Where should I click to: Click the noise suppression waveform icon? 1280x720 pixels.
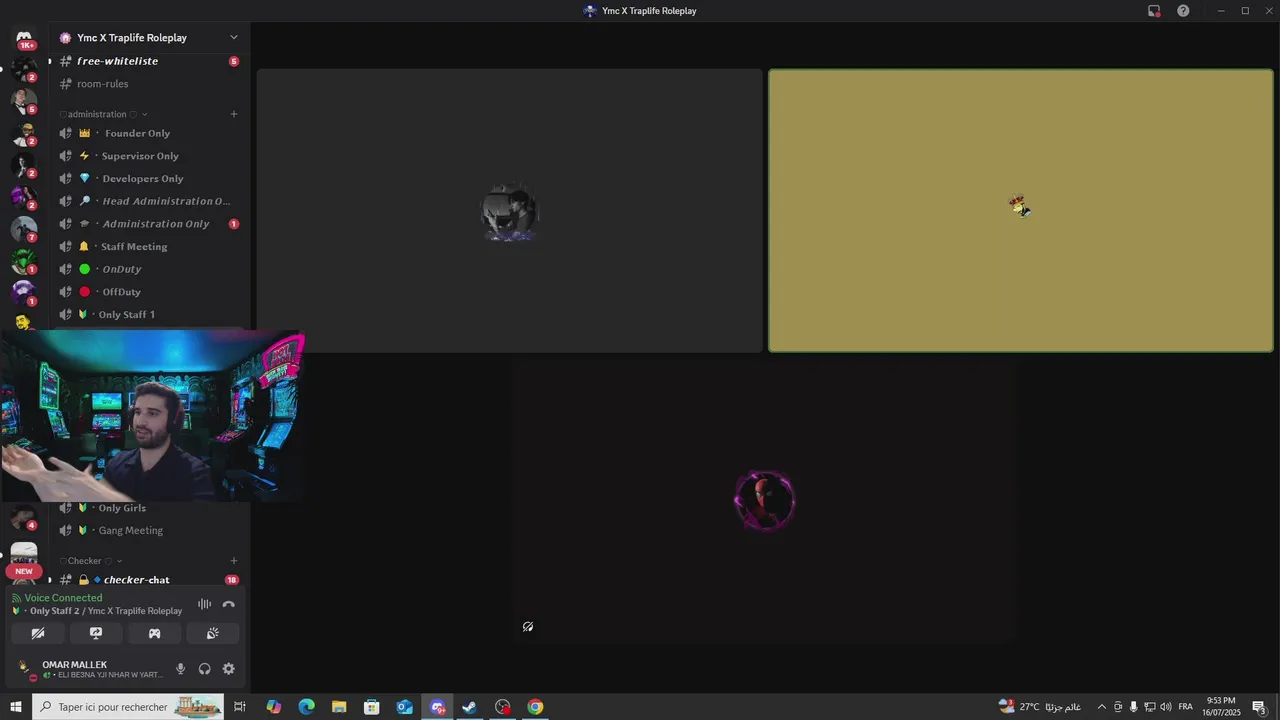click(x=204, y=604)
